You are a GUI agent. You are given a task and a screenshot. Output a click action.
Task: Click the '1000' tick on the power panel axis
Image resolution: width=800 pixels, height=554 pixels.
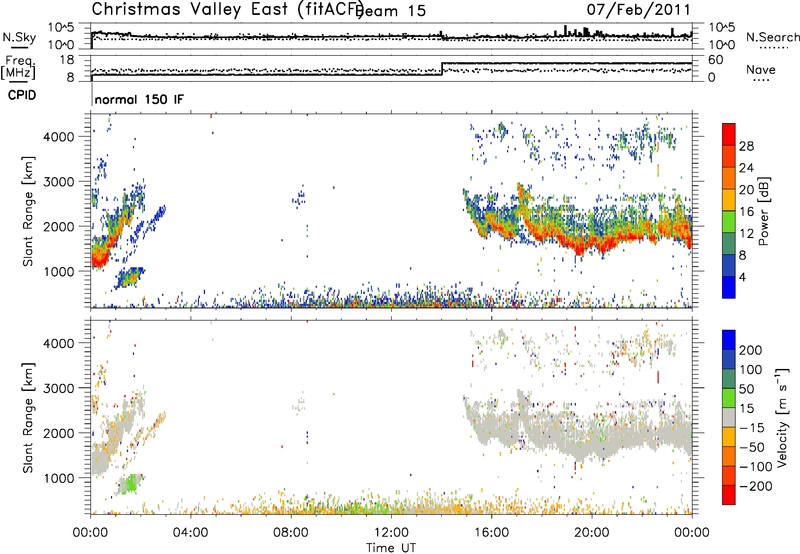pos(58,271)
